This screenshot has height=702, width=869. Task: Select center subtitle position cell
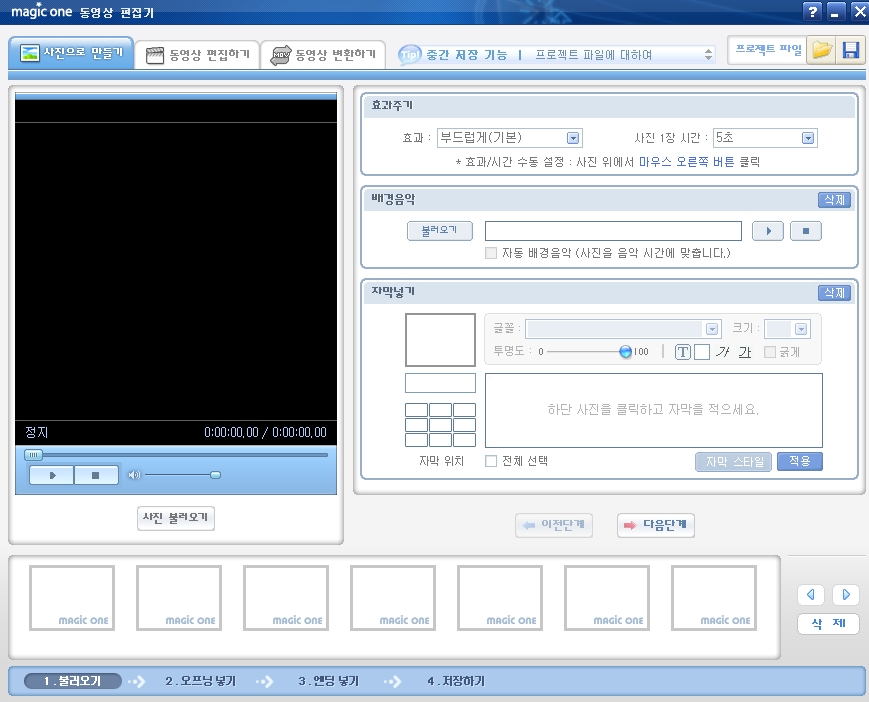tap(440, 424)
